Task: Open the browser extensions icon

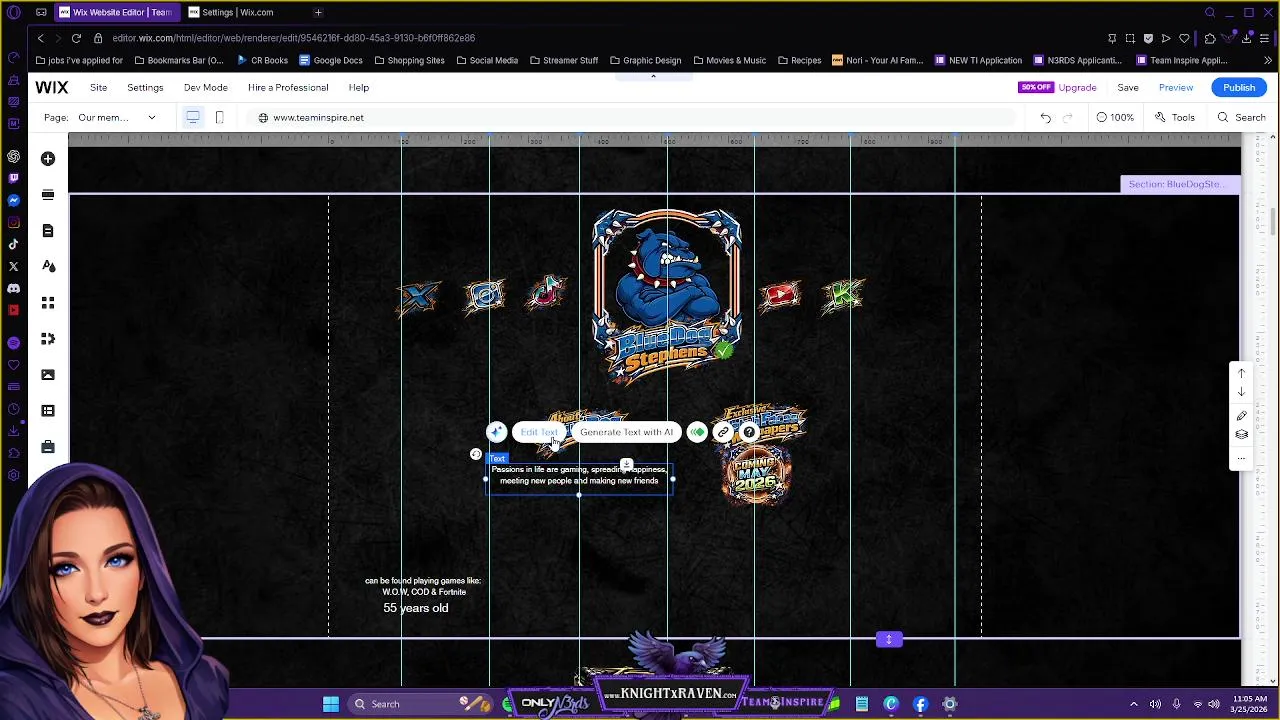Action: coord(1210,38)
